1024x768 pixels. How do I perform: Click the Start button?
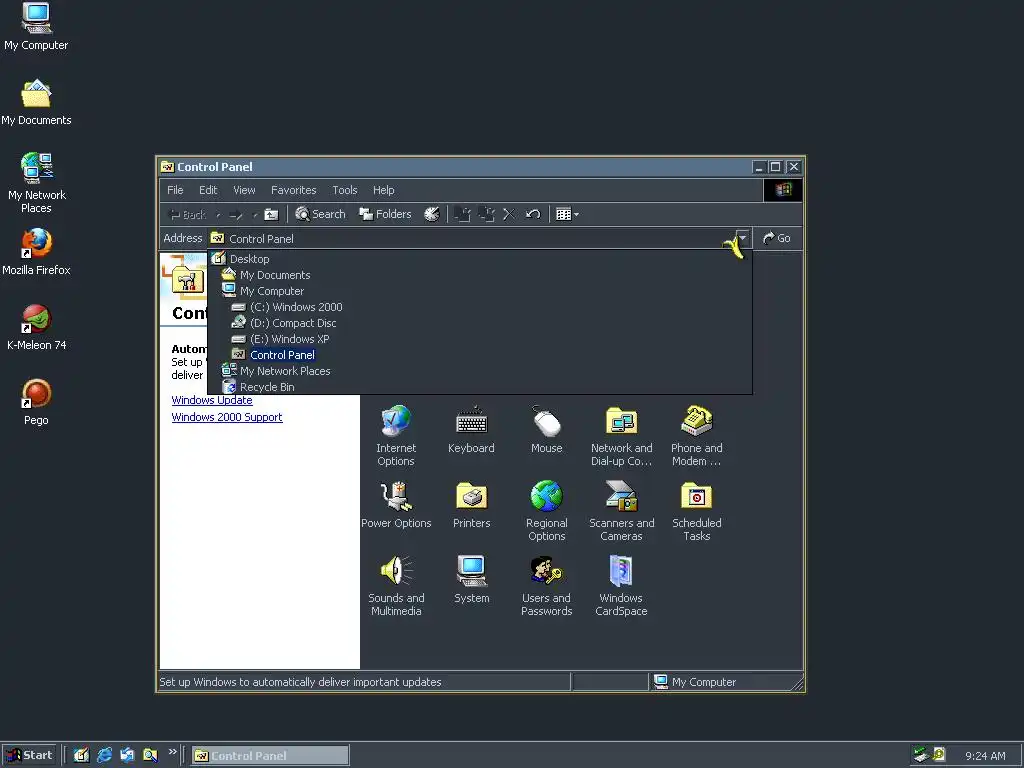pos(29,756)
